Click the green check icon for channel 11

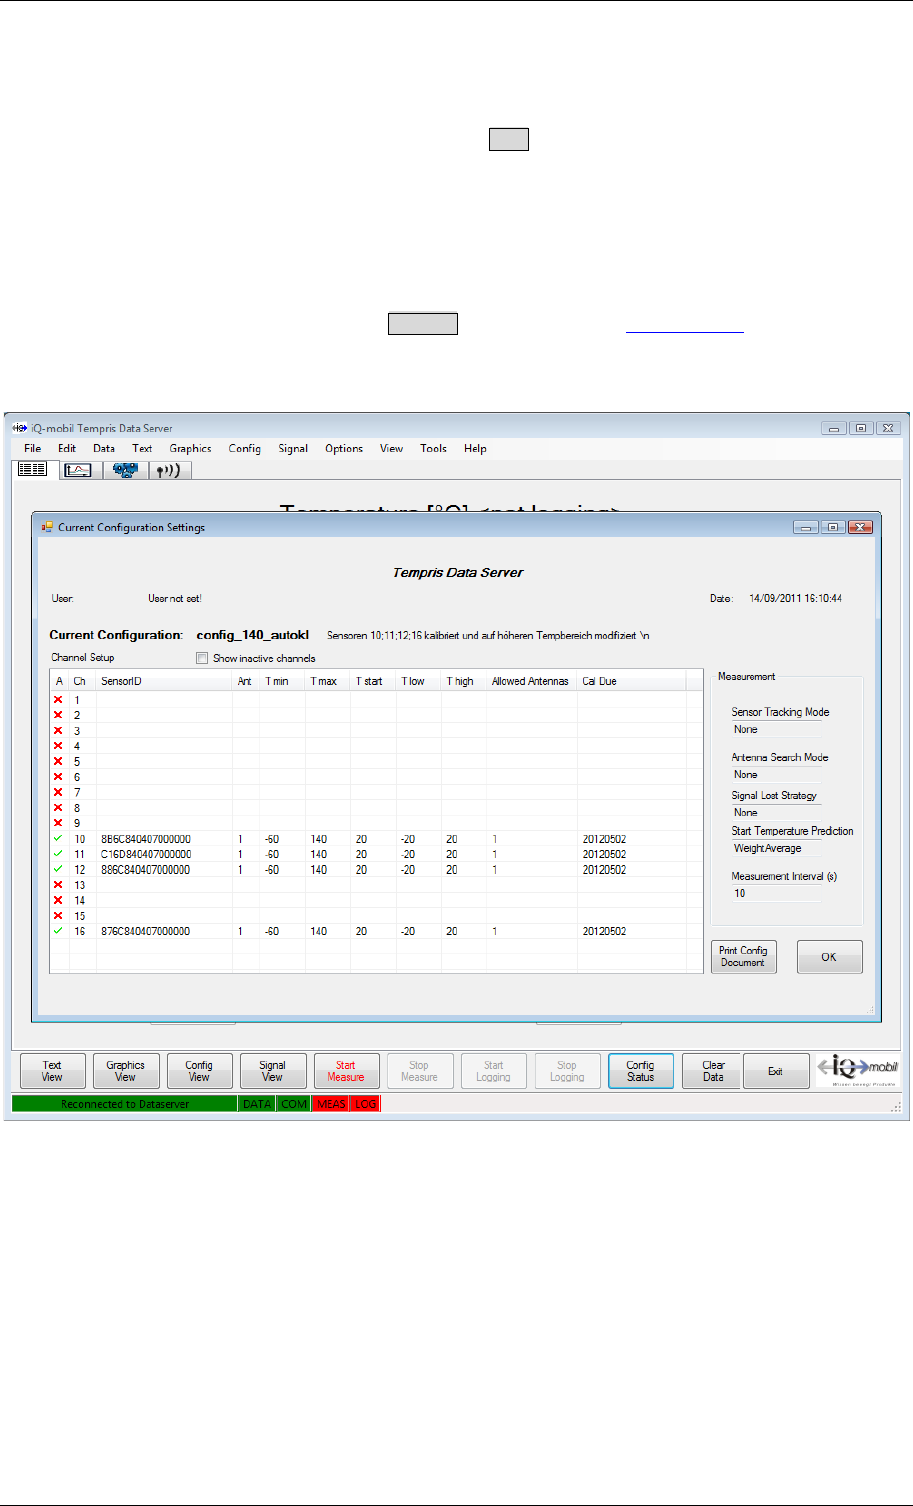[x=58, y=854]
